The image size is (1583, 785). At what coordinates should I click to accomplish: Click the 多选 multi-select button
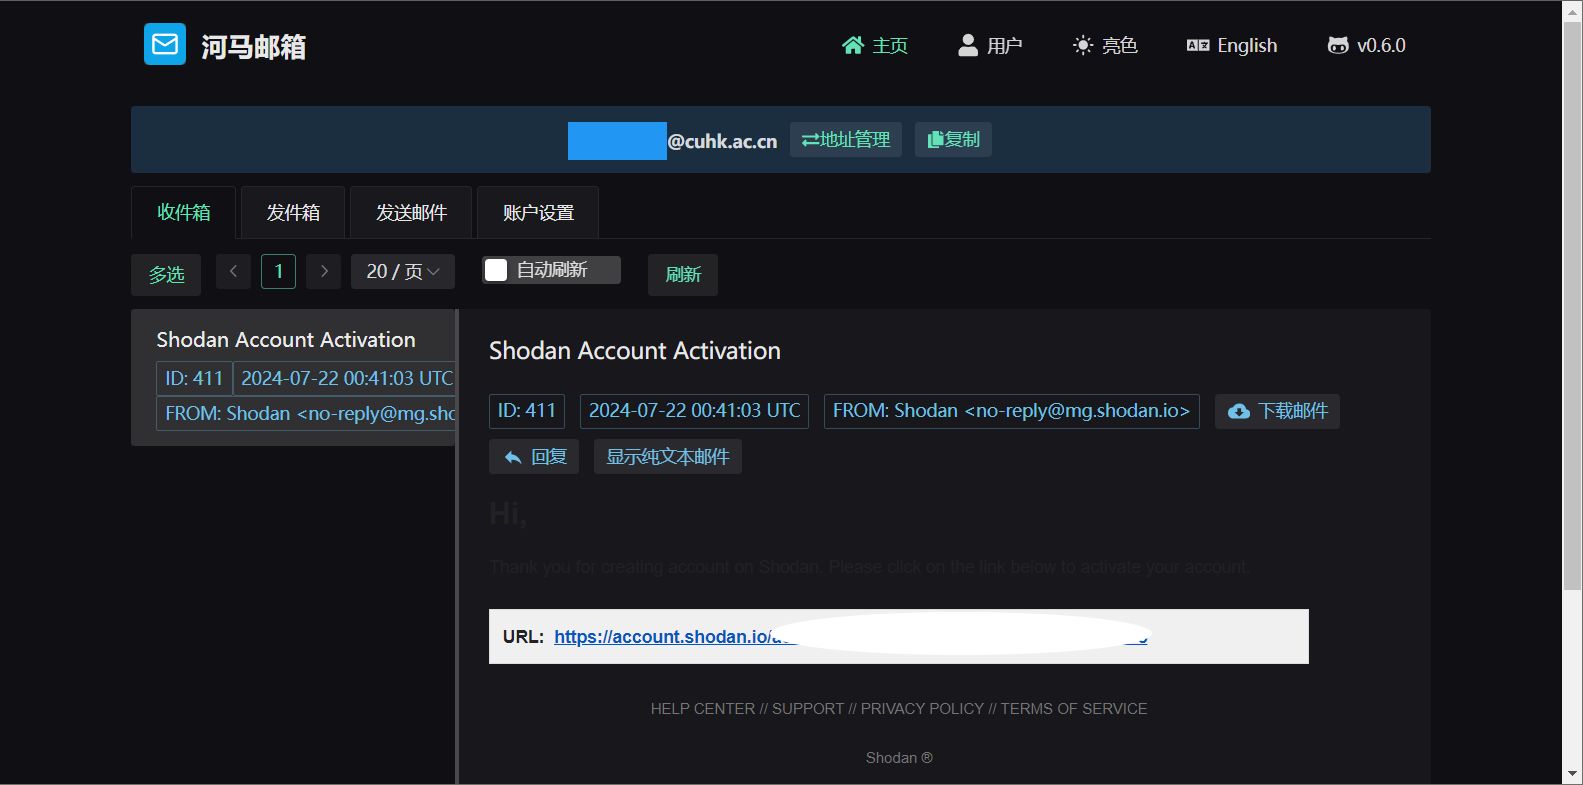click(166, 274)
